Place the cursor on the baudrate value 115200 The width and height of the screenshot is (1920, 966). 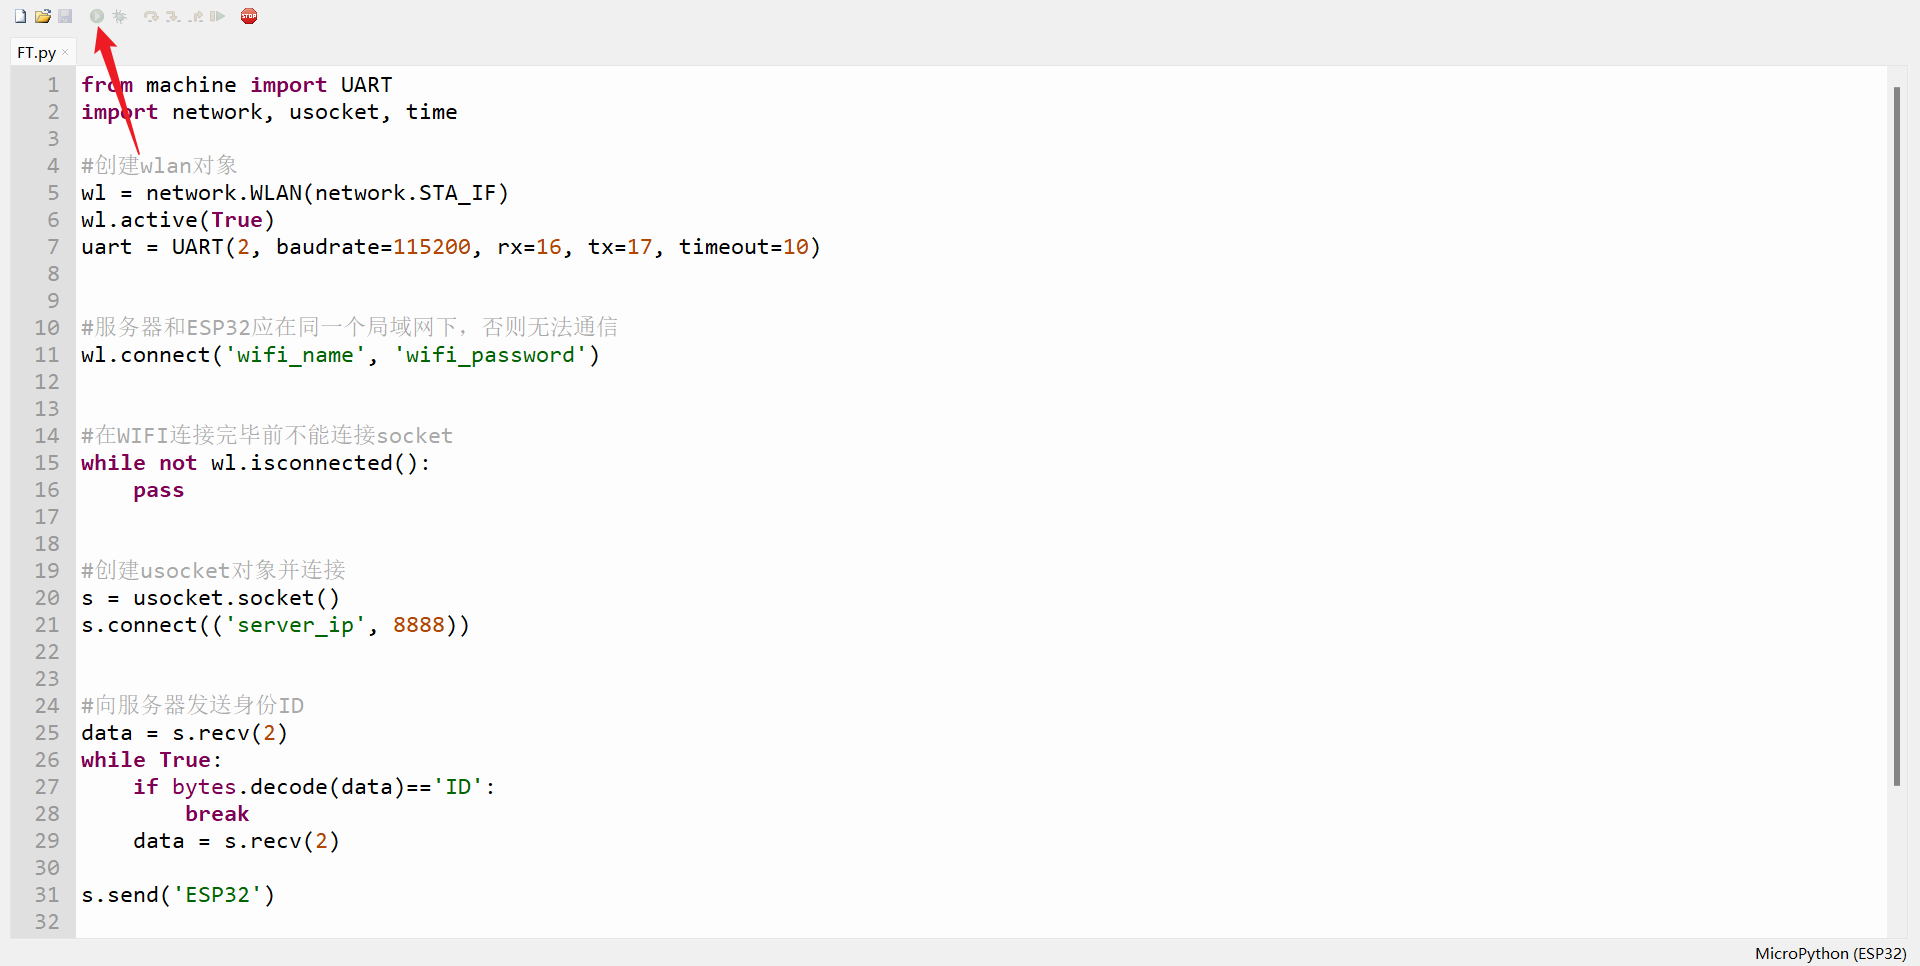click(432, 247)
